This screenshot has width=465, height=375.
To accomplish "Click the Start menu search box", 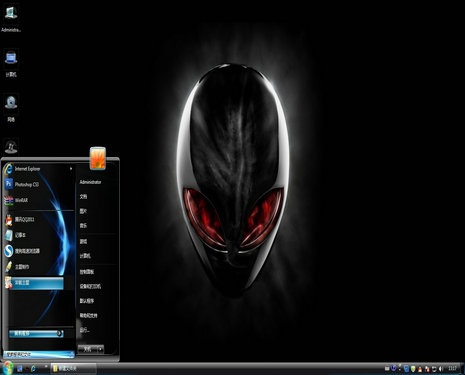I will pos(39,354).
